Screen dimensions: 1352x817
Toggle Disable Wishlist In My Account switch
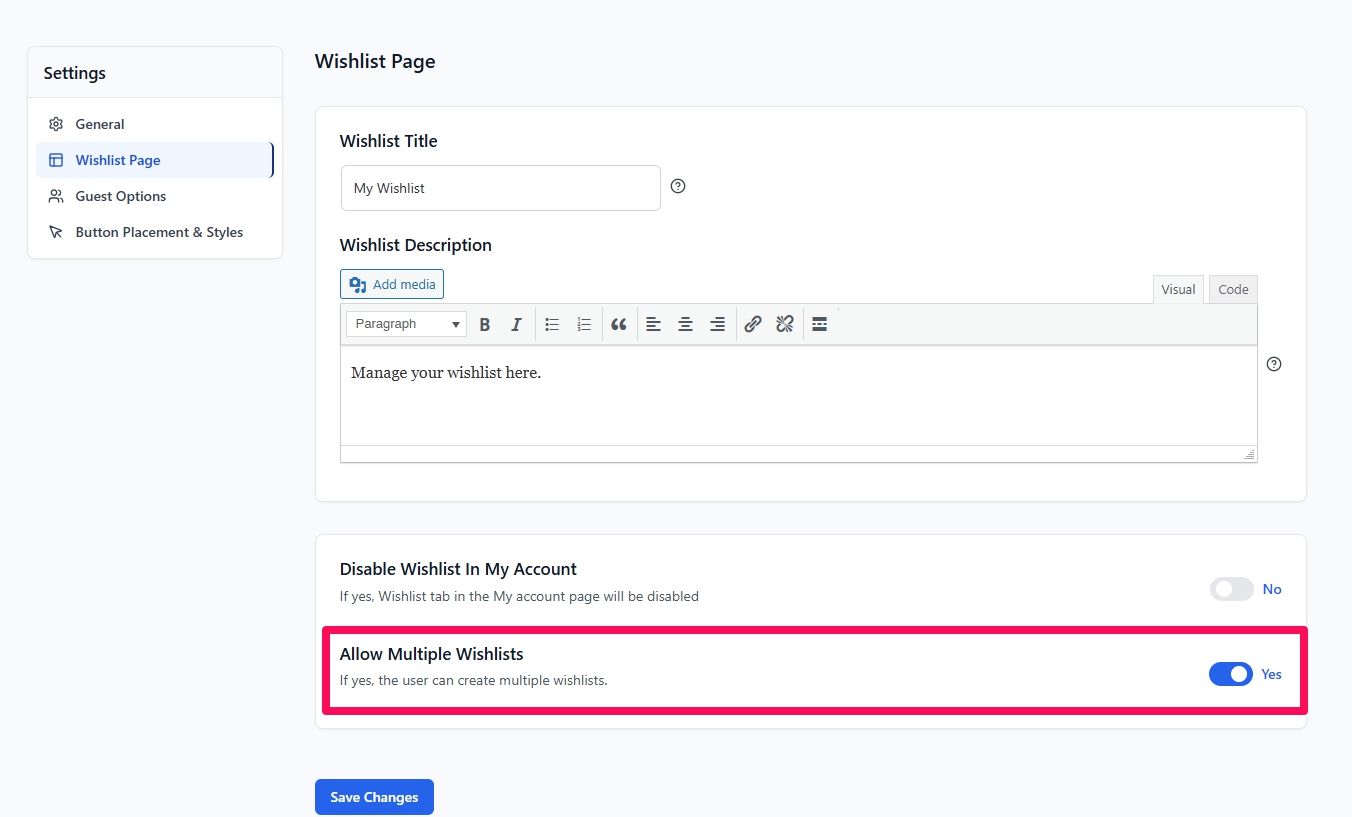(x=1231, y=589)
